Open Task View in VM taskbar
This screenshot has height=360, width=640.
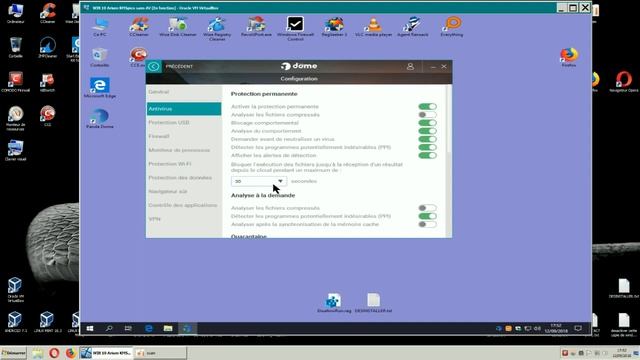click(128, 328)
